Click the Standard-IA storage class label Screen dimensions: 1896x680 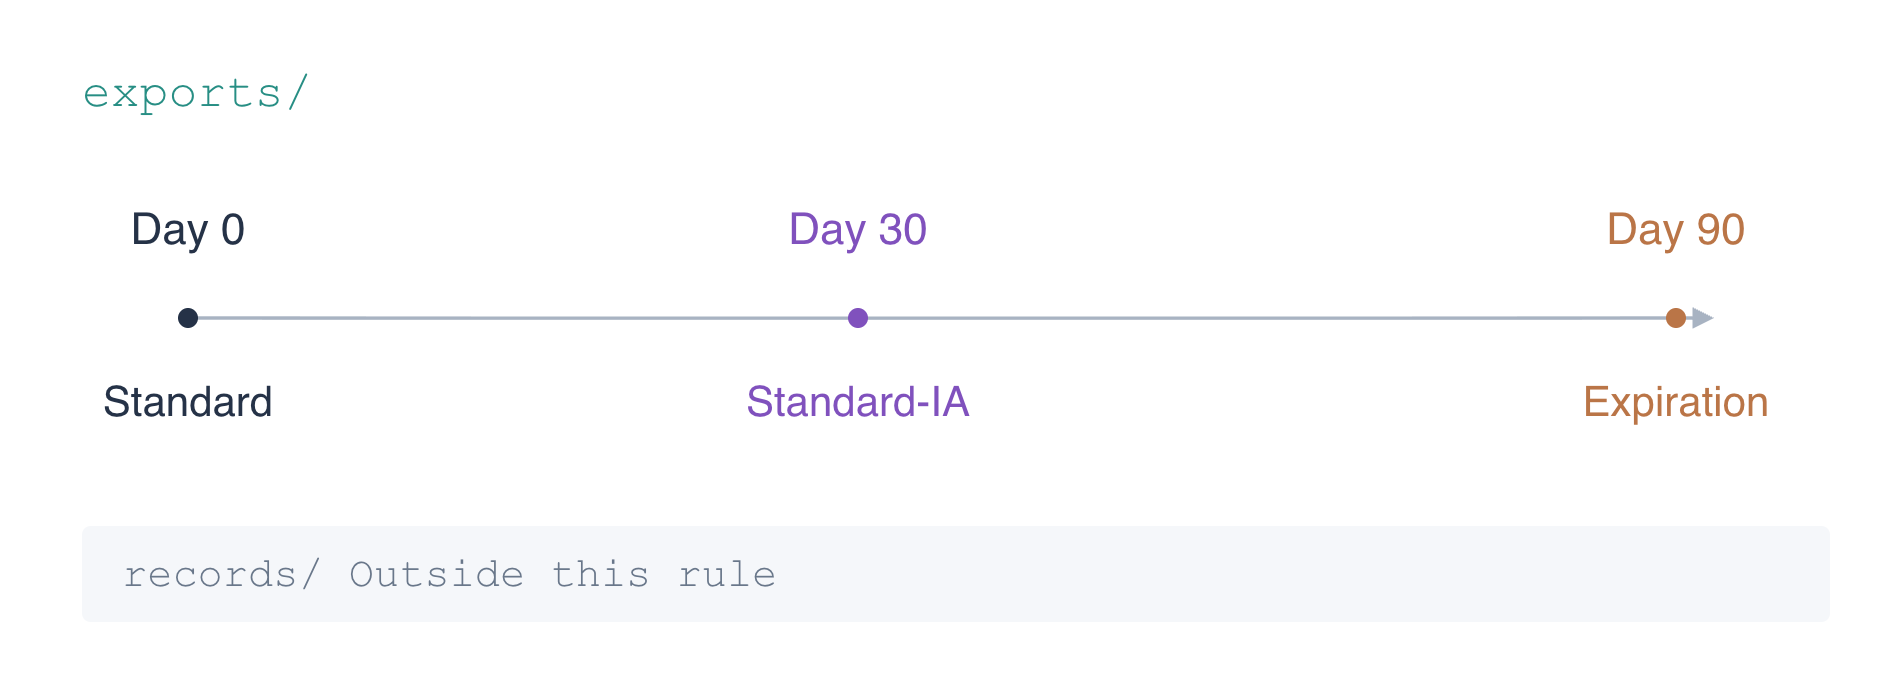tap(858, 402)
